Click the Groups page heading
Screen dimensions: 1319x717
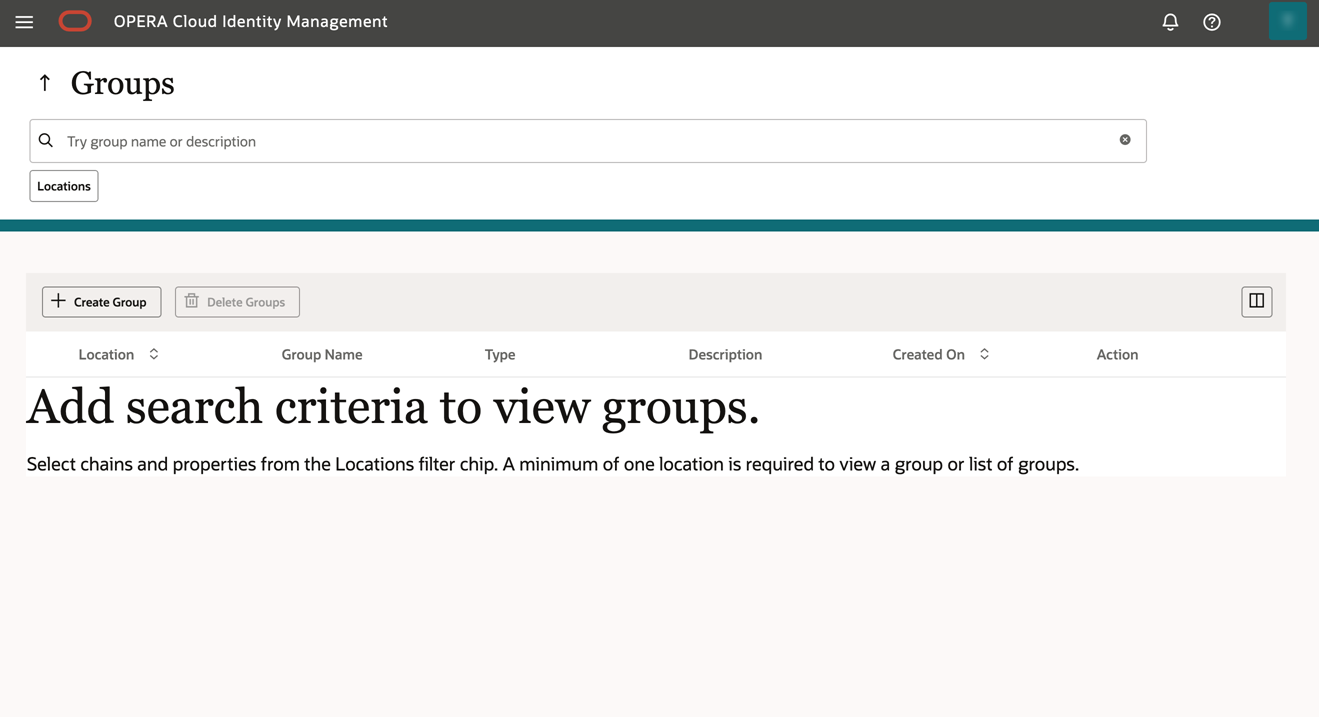coord(122,83)
